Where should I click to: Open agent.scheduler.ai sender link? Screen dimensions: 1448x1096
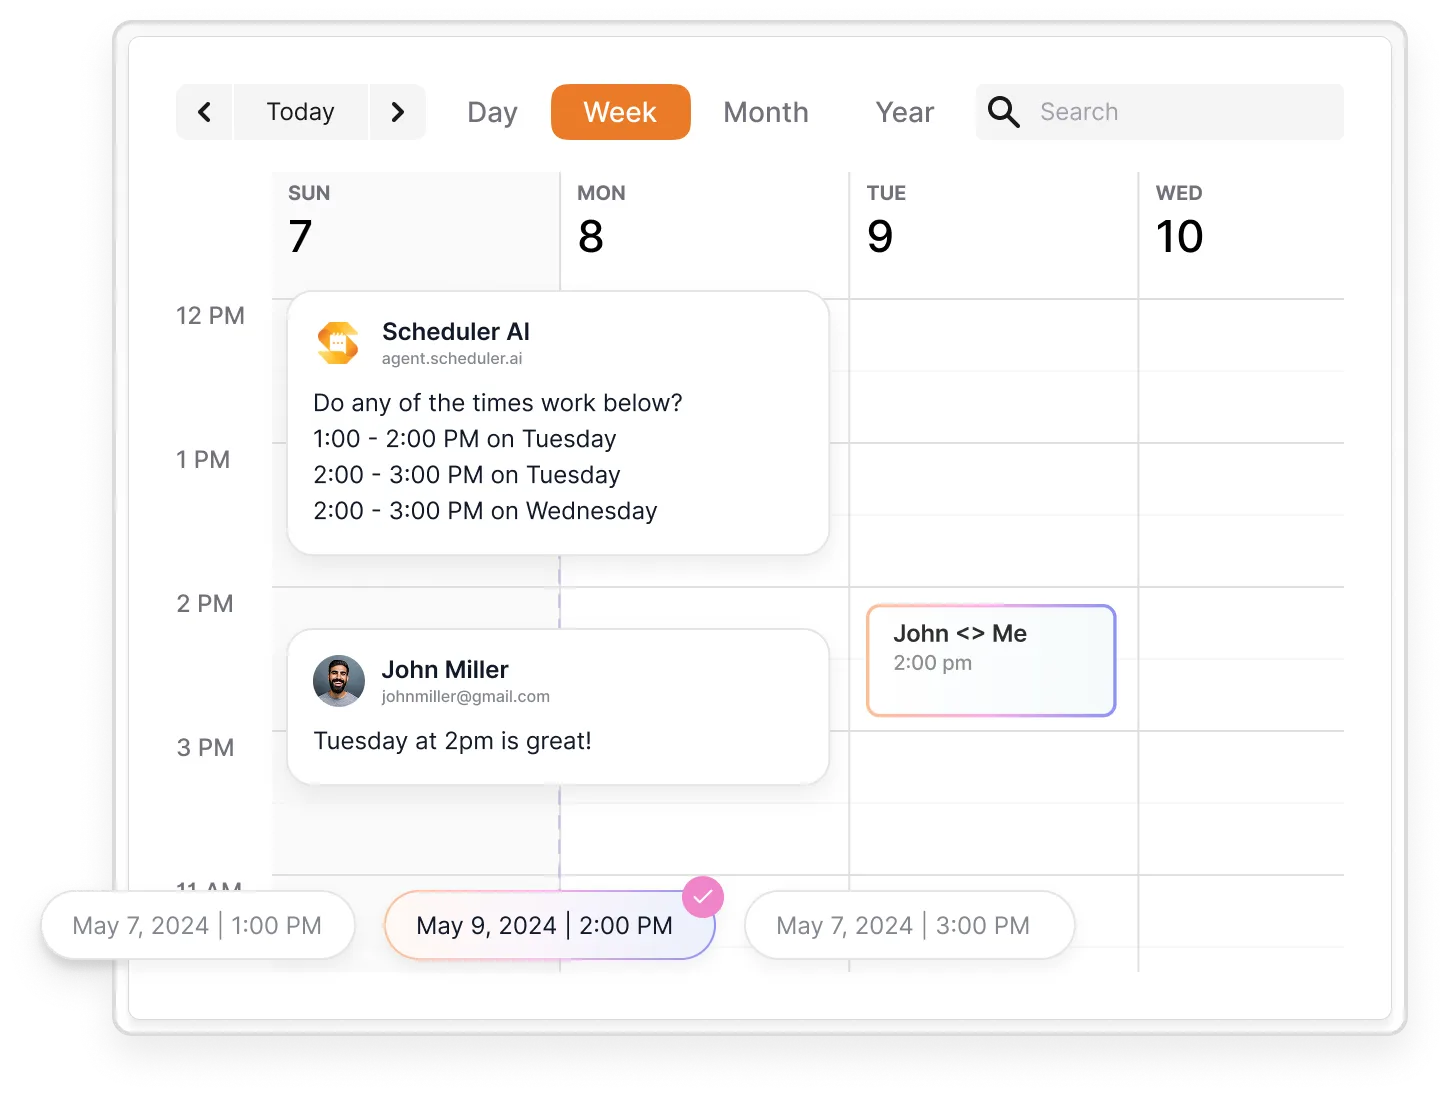451,358
